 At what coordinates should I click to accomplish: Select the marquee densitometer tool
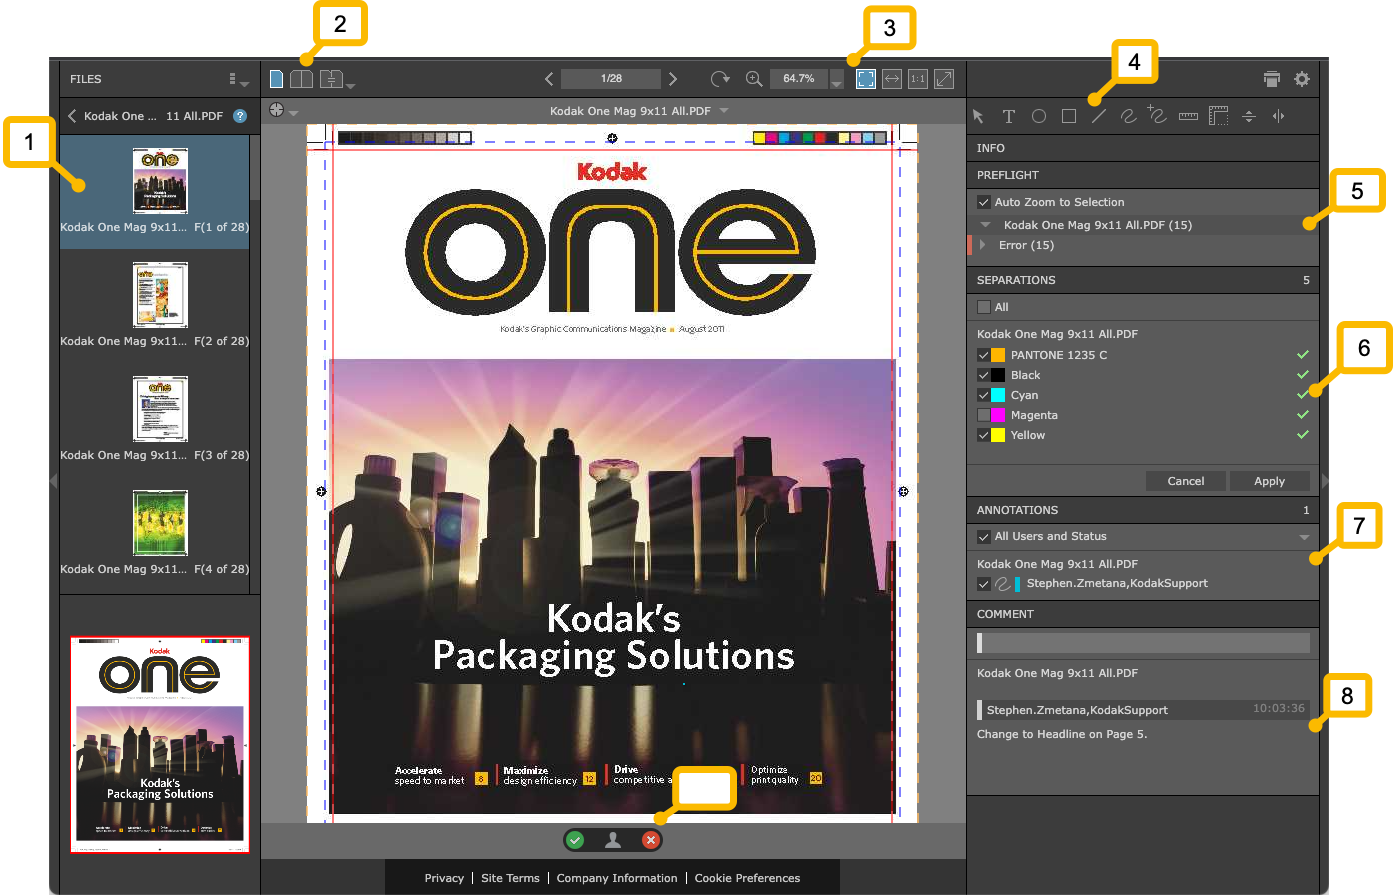click(x=1218, y=116)
